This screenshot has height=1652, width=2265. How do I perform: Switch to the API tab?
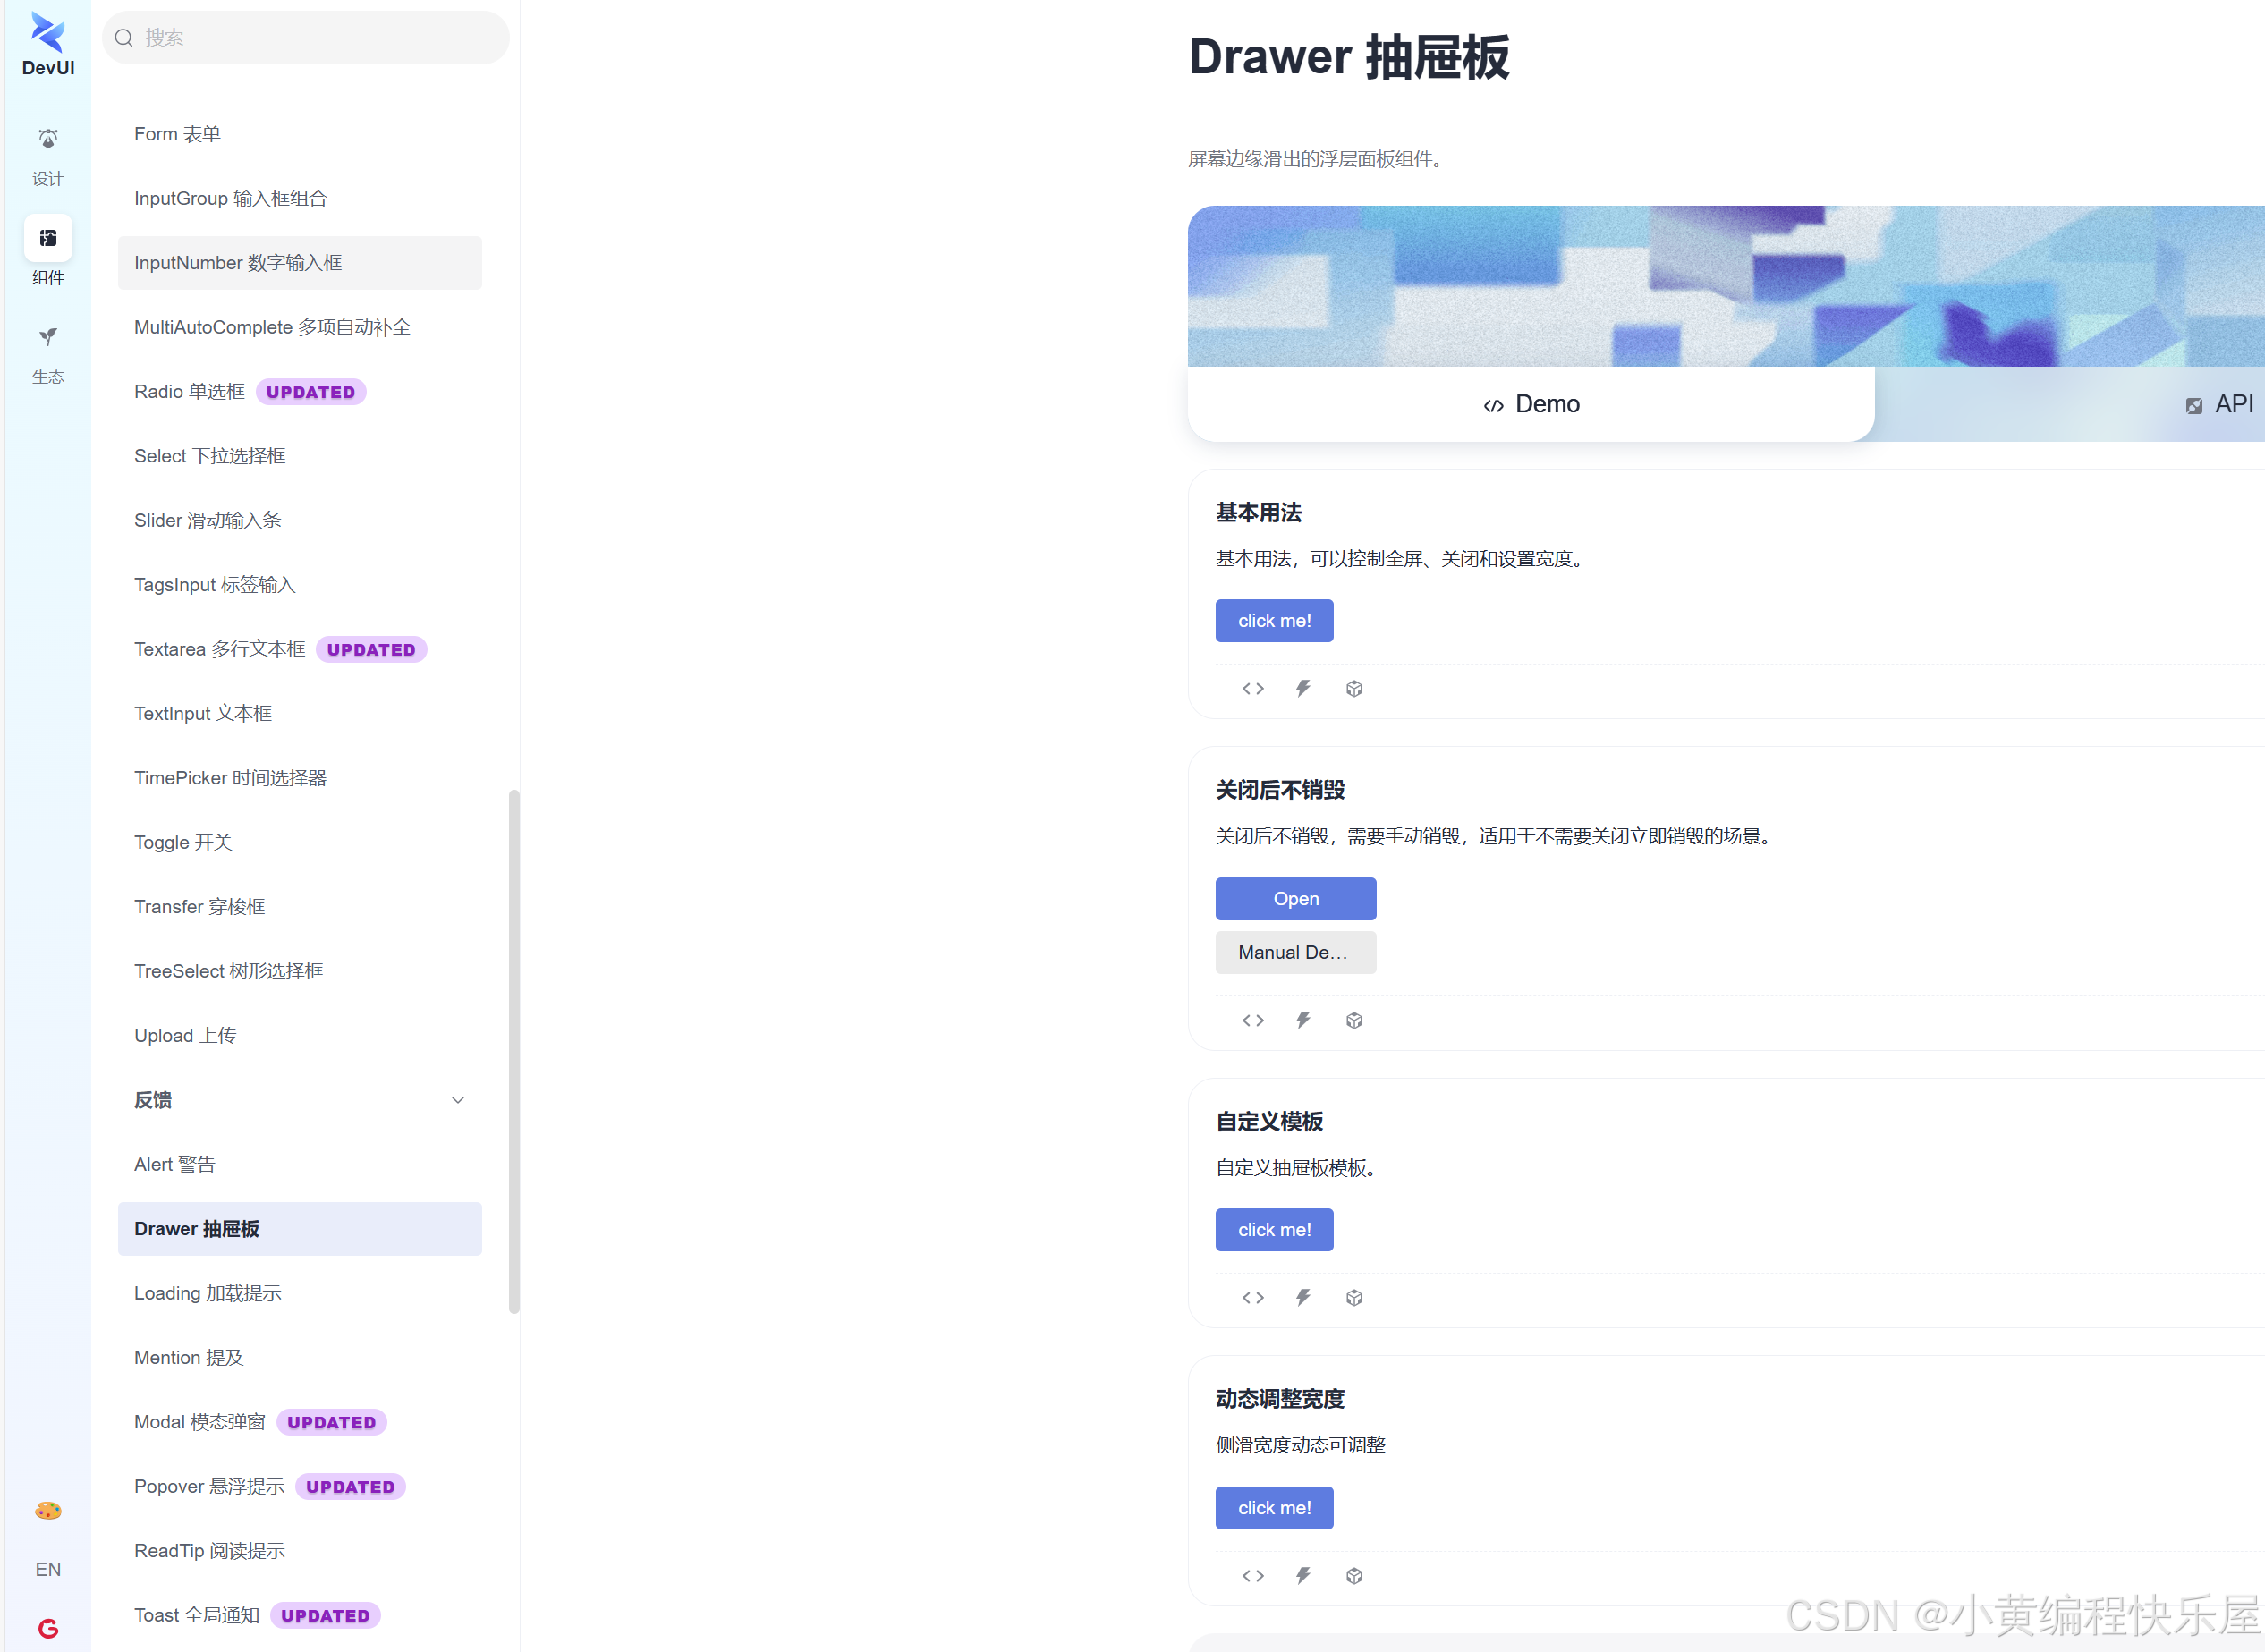2219,404
